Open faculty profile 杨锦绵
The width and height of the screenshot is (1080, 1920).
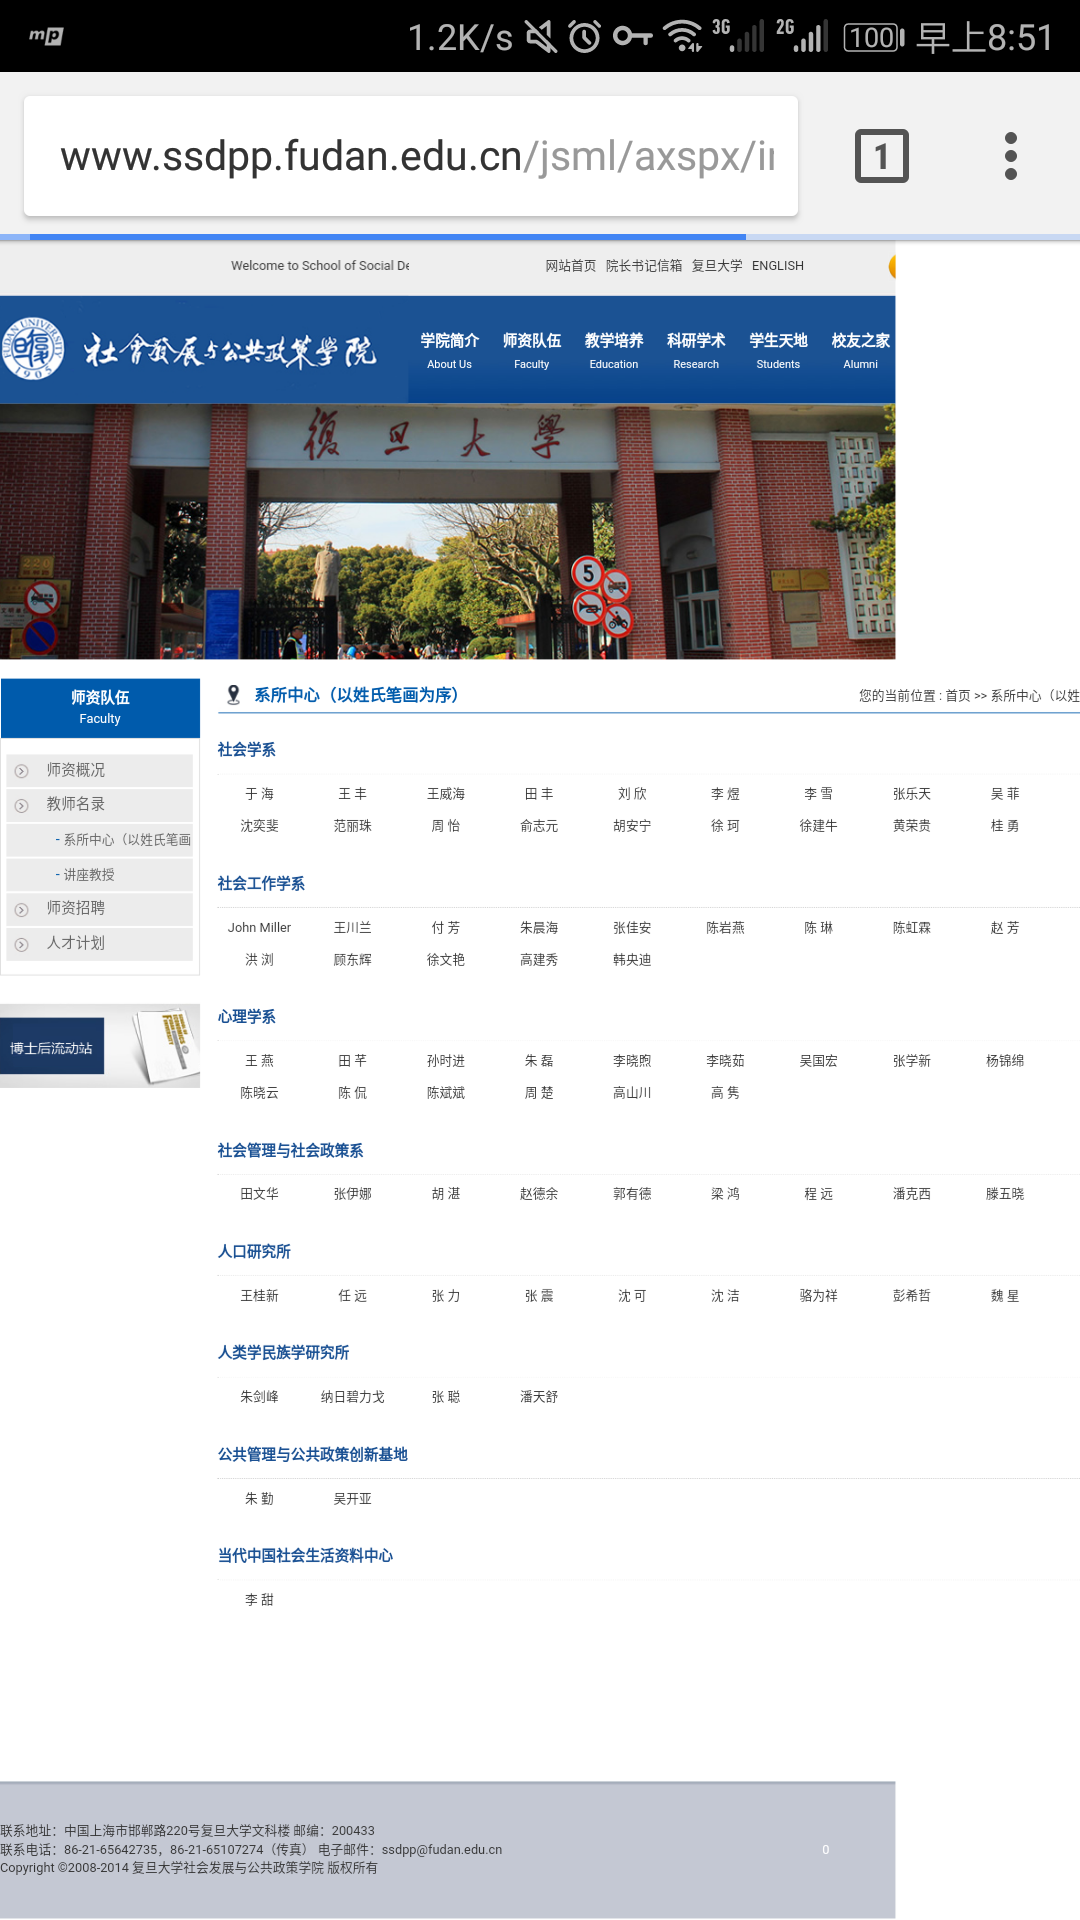[1005, 1061]
